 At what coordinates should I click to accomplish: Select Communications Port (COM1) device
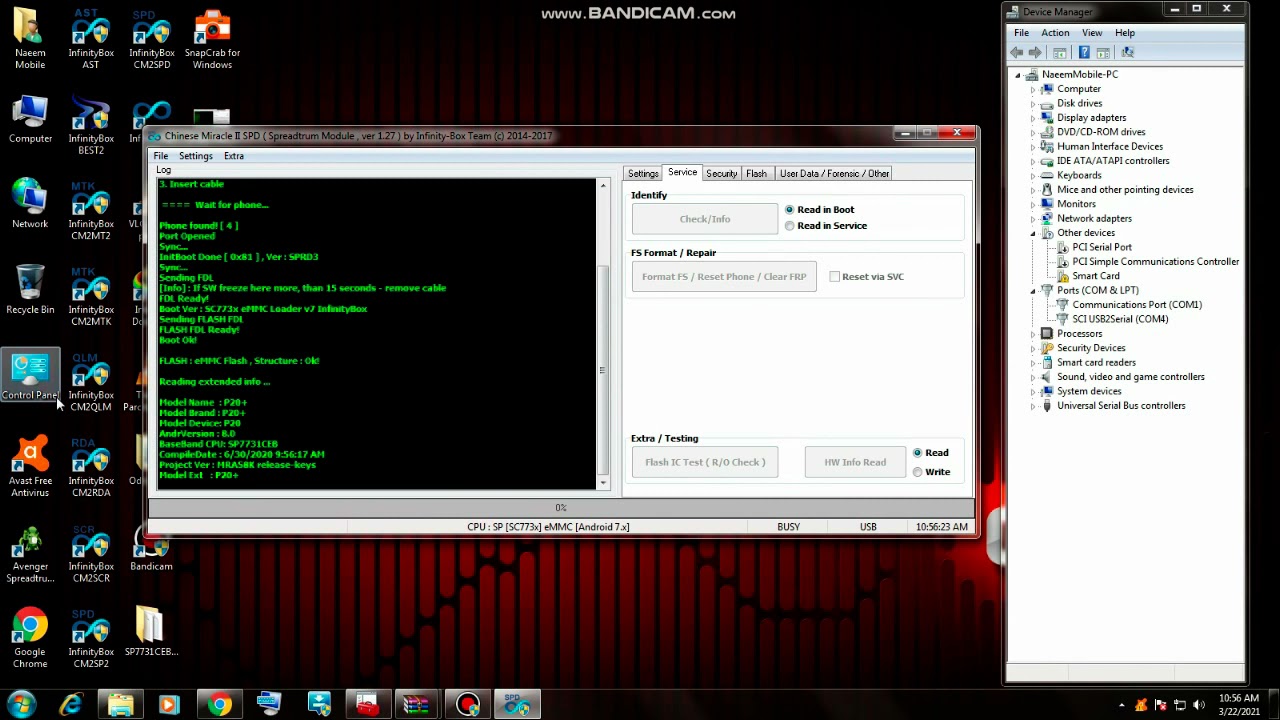(1137, 305)
